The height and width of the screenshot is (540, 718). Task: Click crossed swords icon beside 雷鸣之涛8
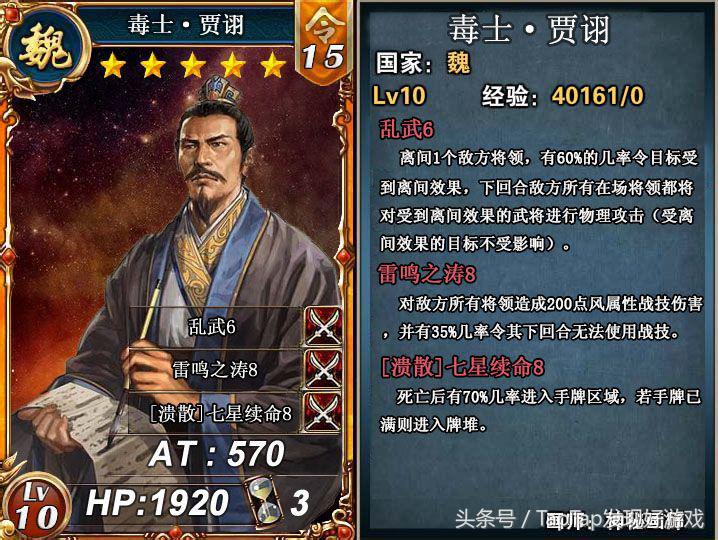pyautogui.click(x=323, y=369)
